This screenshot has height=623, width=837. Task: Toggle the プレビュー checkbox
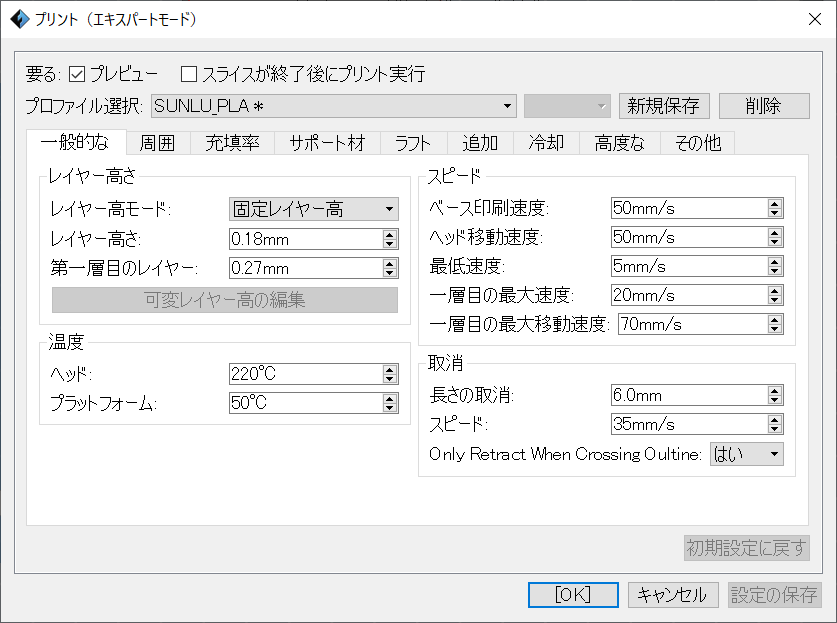(x=77, y=74)
